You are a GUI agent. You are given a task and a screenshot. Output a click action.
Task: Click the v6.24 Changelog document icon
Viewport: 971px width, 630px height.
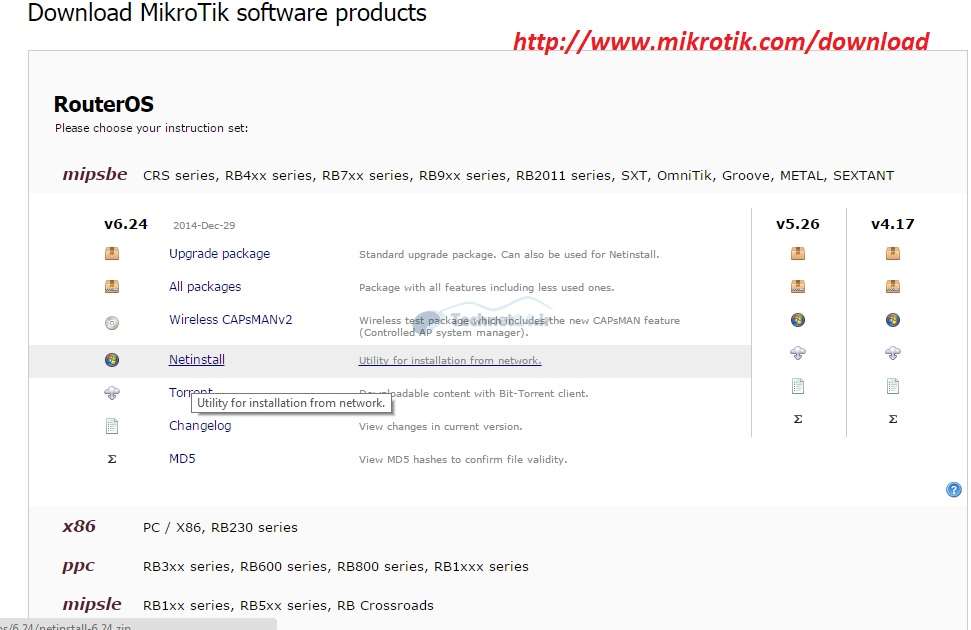click(x=112, y=426)
